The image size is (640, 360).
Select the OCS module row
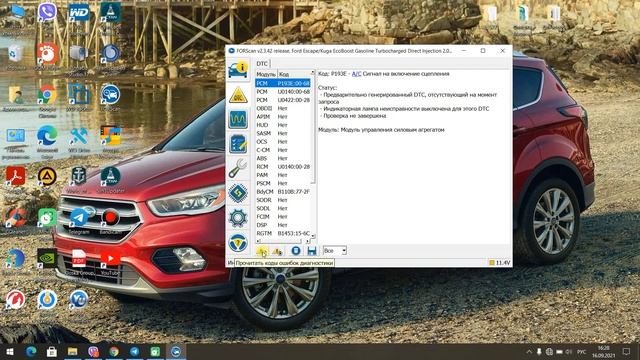click(283, 142)
